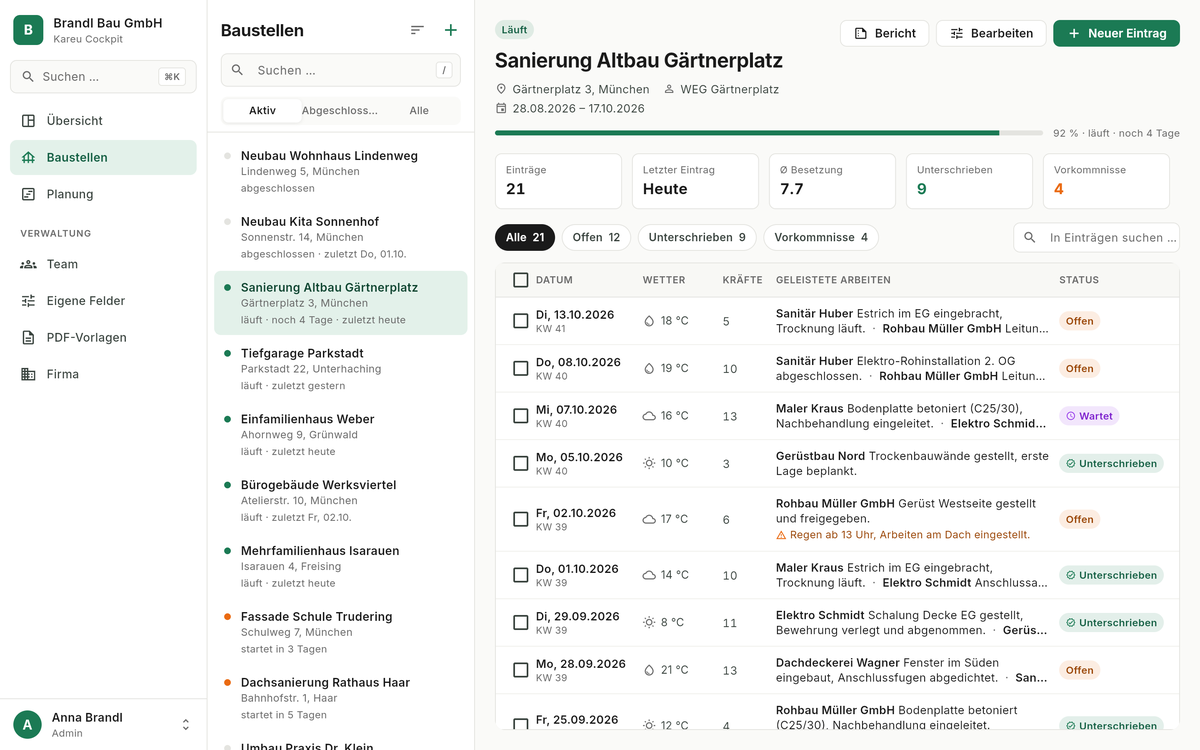
Task: Click the Wartet status badge
Action: click(1089, 416)
